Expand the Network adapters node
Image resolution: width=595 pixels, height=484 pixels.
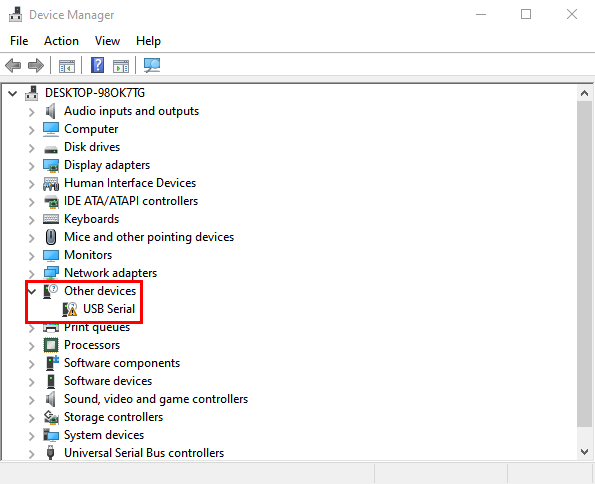pyautogui.click(x=31, y=273)
